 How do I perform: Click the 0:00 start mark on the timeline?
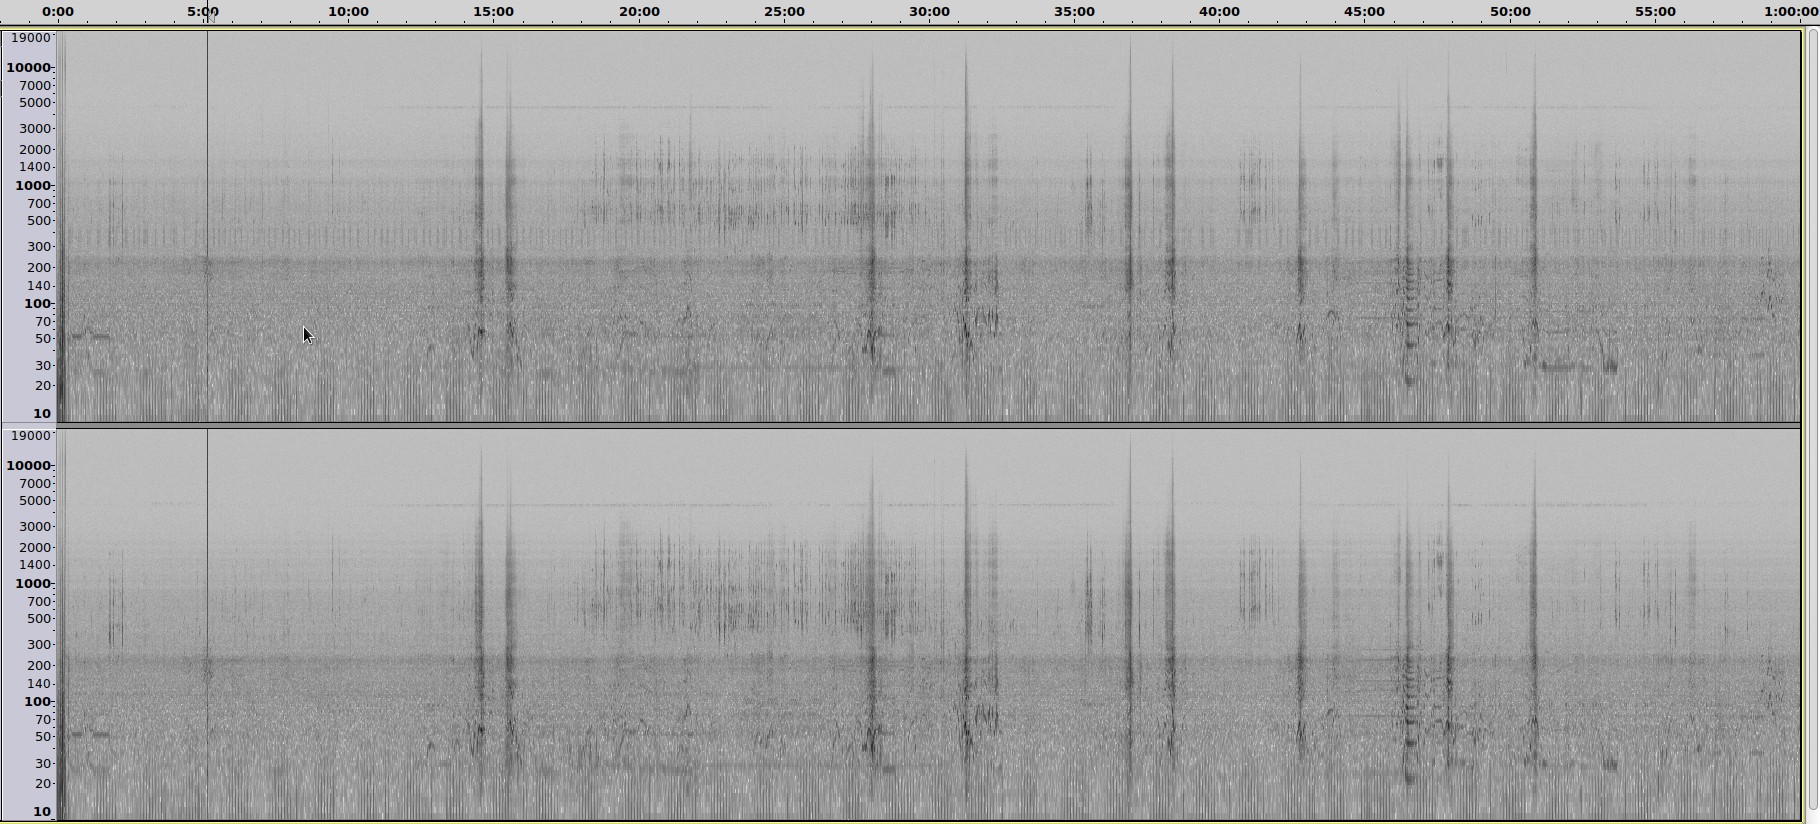pos(58,12)
